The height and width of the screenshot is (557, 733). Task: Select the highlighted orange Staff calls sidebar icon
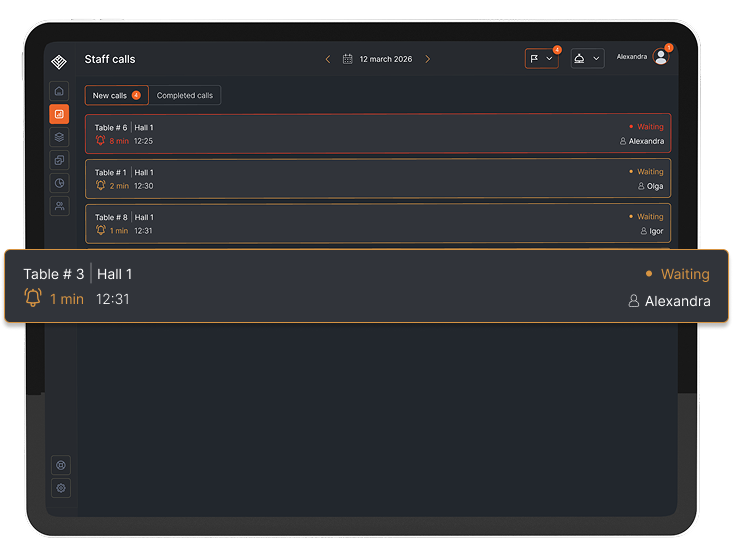(59, 114)
